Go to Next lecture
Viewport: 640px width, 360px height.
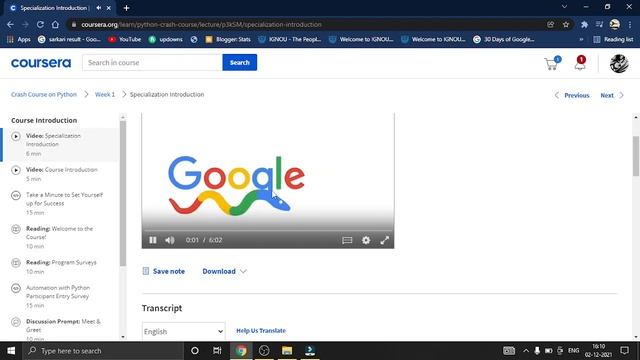click(612, 95)
